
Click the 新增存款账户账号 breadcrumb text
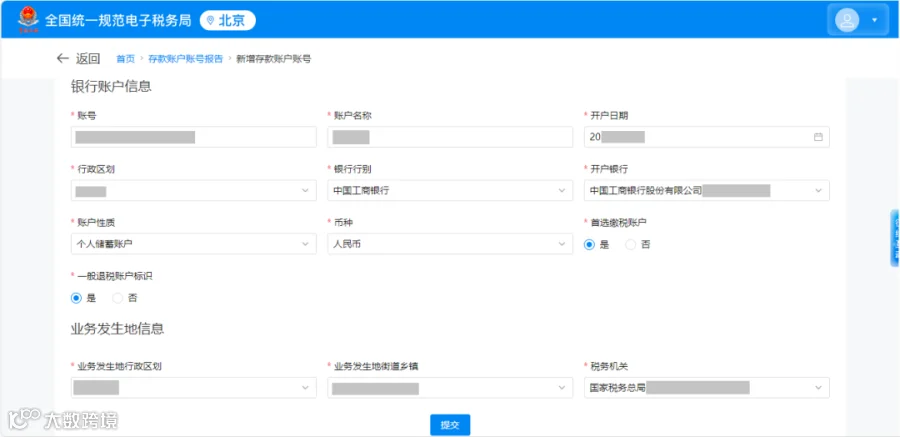(x=274, y=59)
